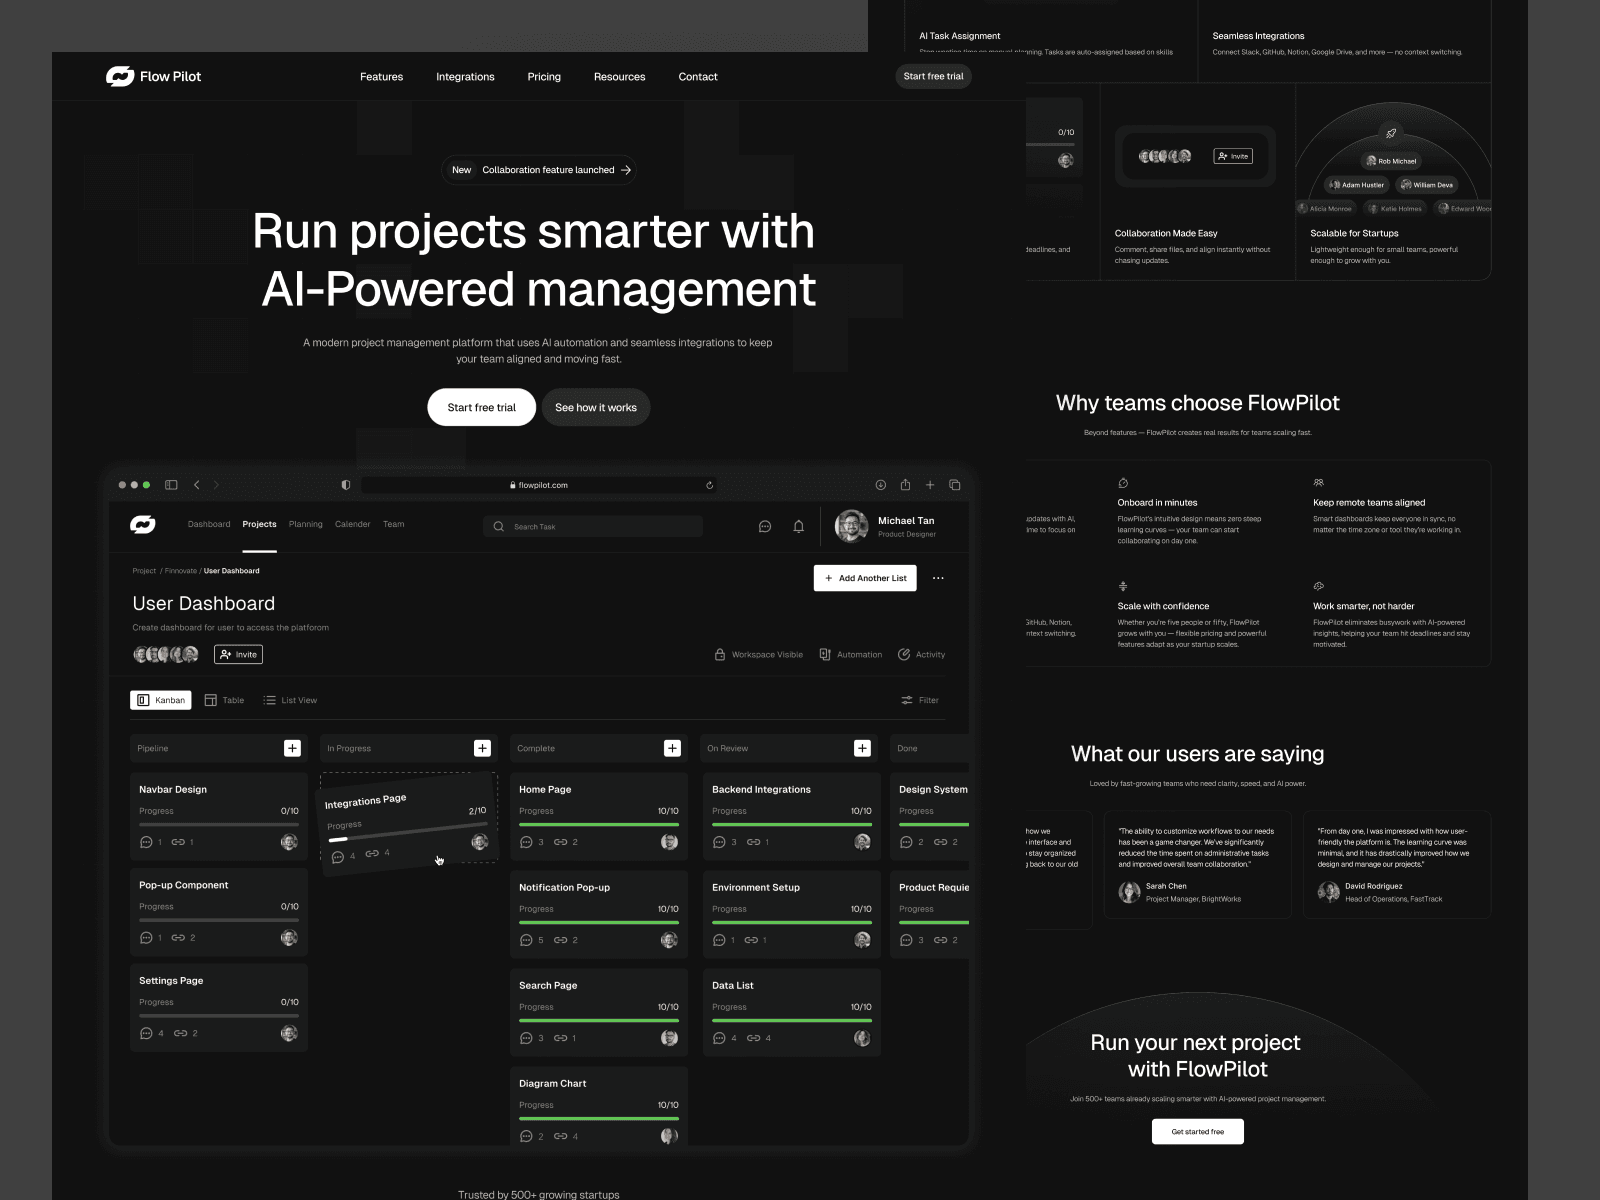Click the browser new tab plus icon
The width and height of the screenshot is (1600, 1200).
930,485
